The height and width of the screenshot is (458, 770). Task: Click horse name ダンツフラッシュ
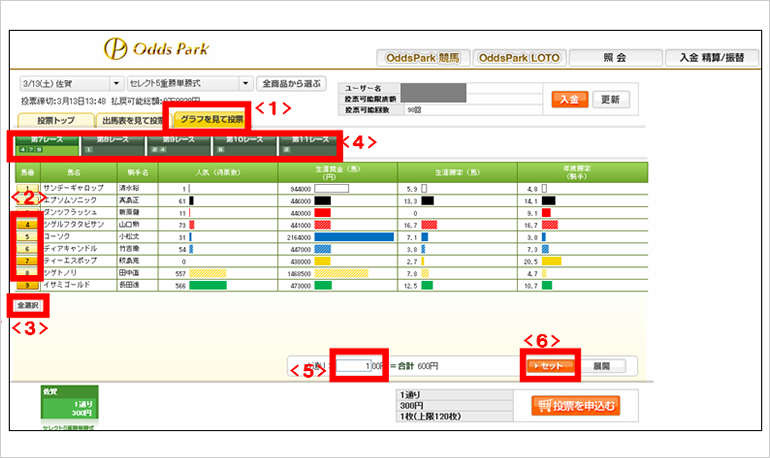70,212
